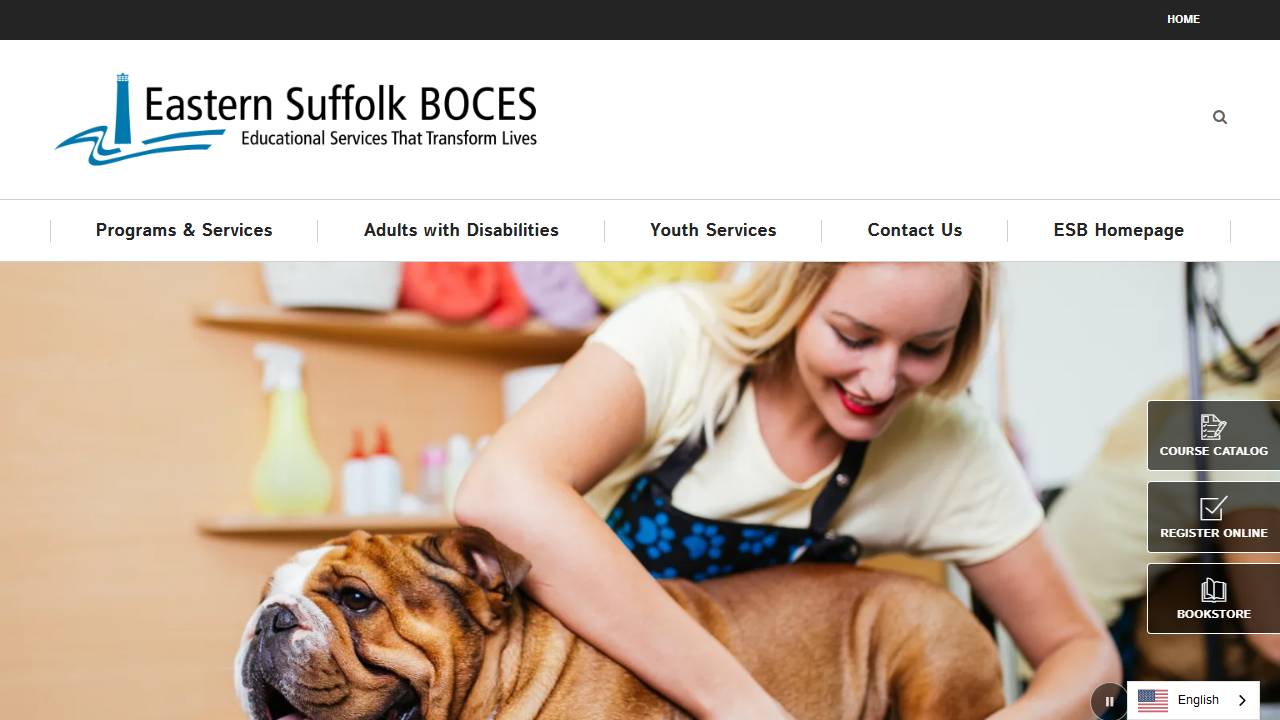
Task: Pause the slideshow with the pause button
Action: click(x=1109, y=701)
